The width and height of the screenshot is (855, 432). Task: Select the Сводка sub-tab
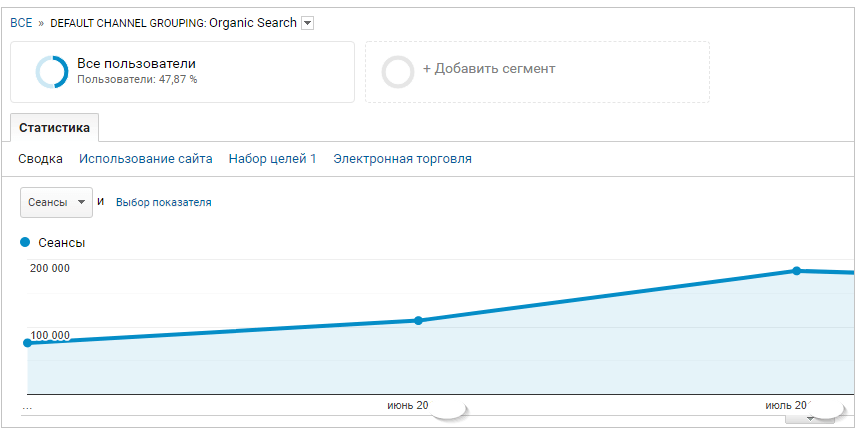(40, 159)
